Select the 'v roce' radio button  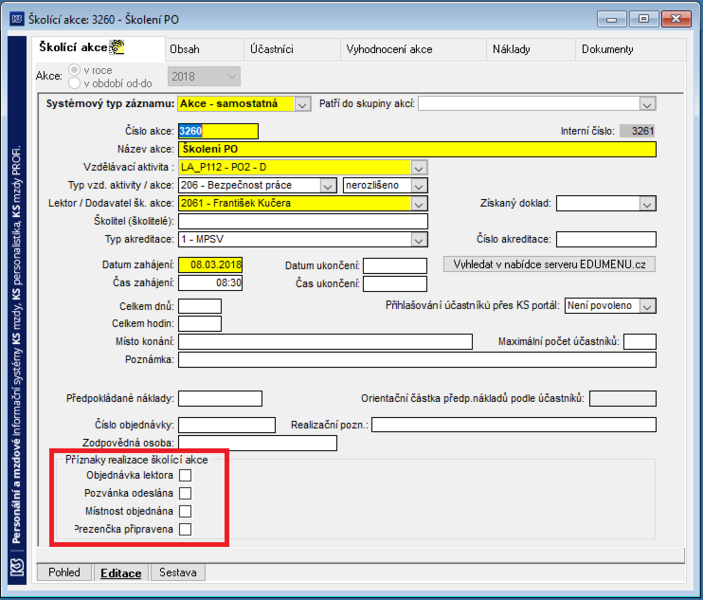[x=74, y=70]
